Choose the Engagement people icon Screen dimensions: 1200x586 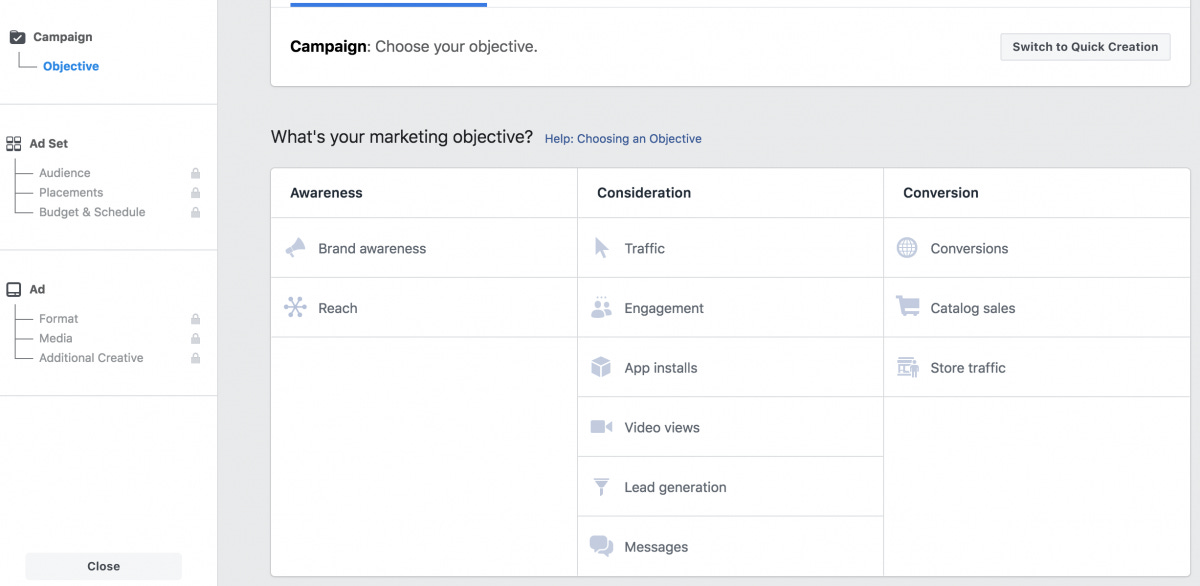coord(601,308)
